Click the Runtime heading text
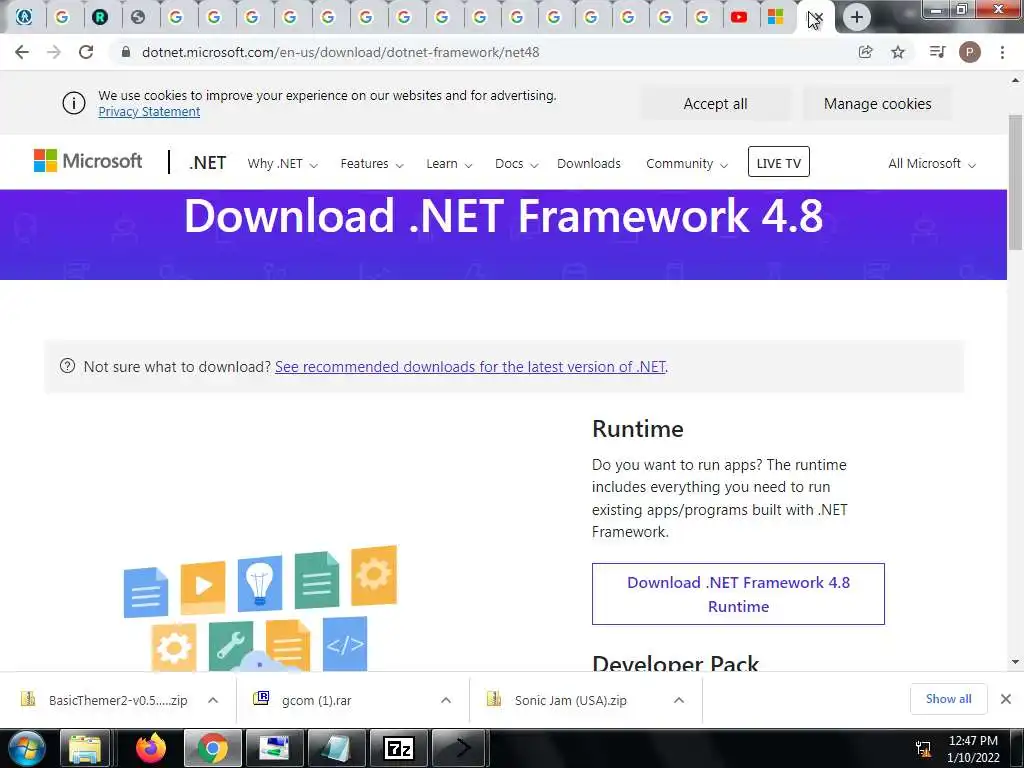This screenshot has height=768, width=1024. (637, 429)
